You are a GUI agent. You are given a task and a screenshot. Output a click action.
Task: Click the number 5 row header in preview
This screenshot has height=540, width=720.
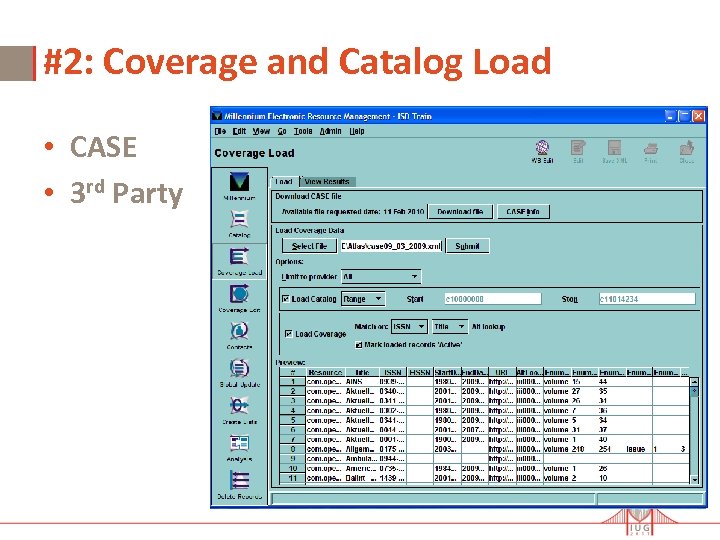click(x=293, y=420)
